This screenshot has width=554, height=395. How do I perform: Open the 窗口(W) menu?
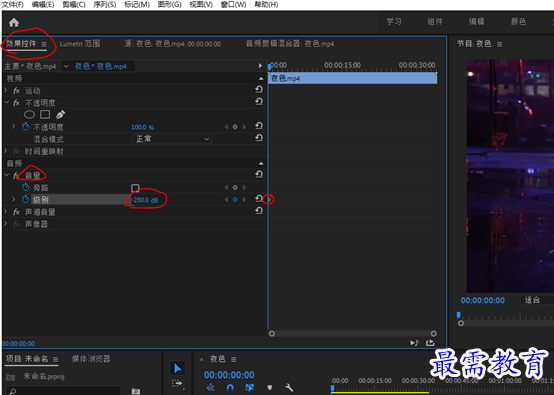tap(233, 5)
